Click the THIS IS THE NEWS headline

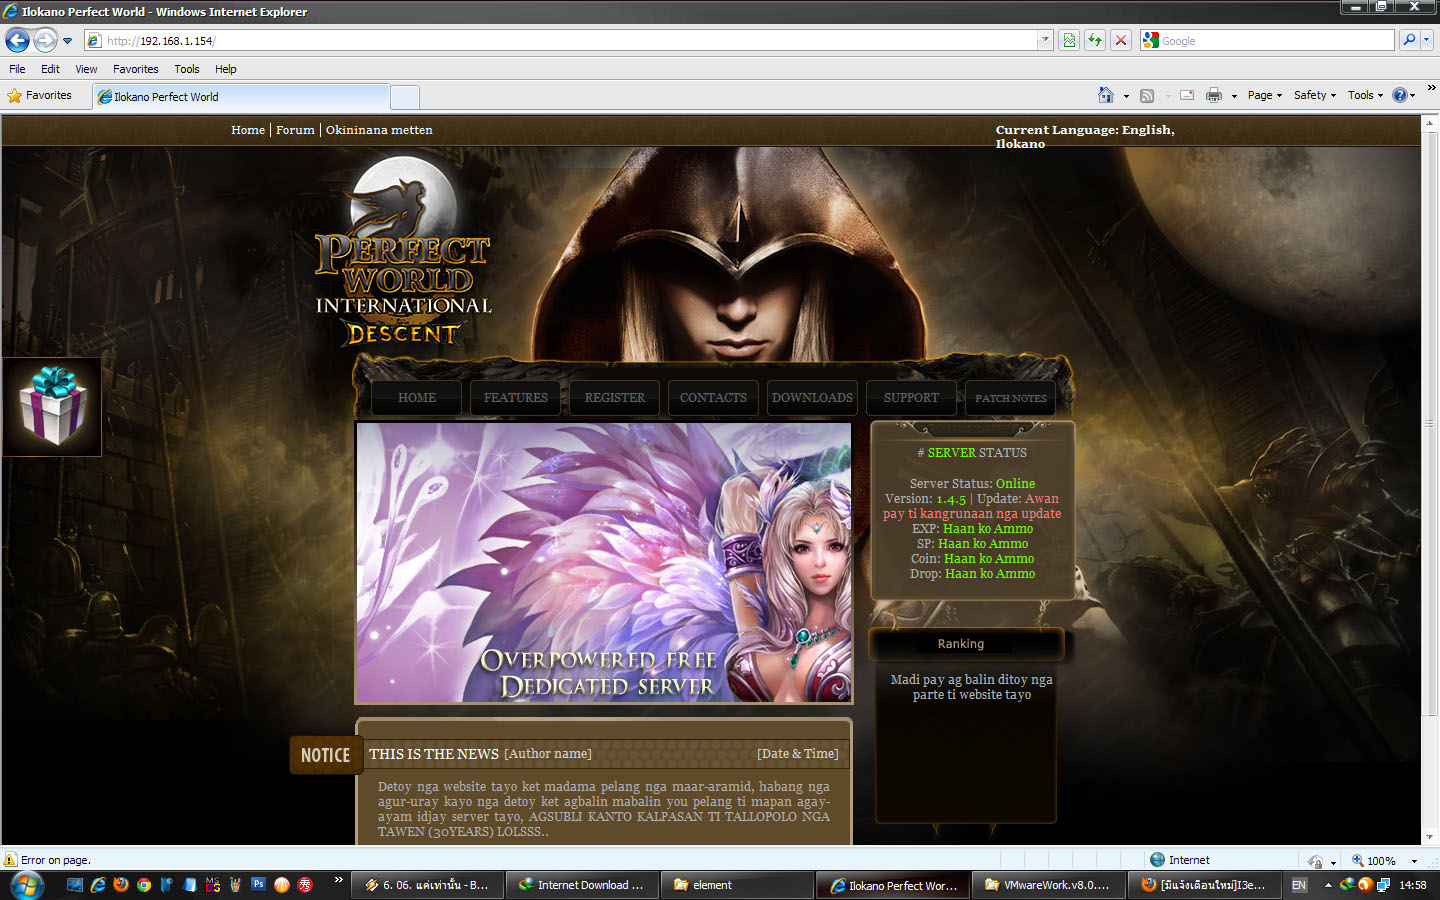point(433,754)
